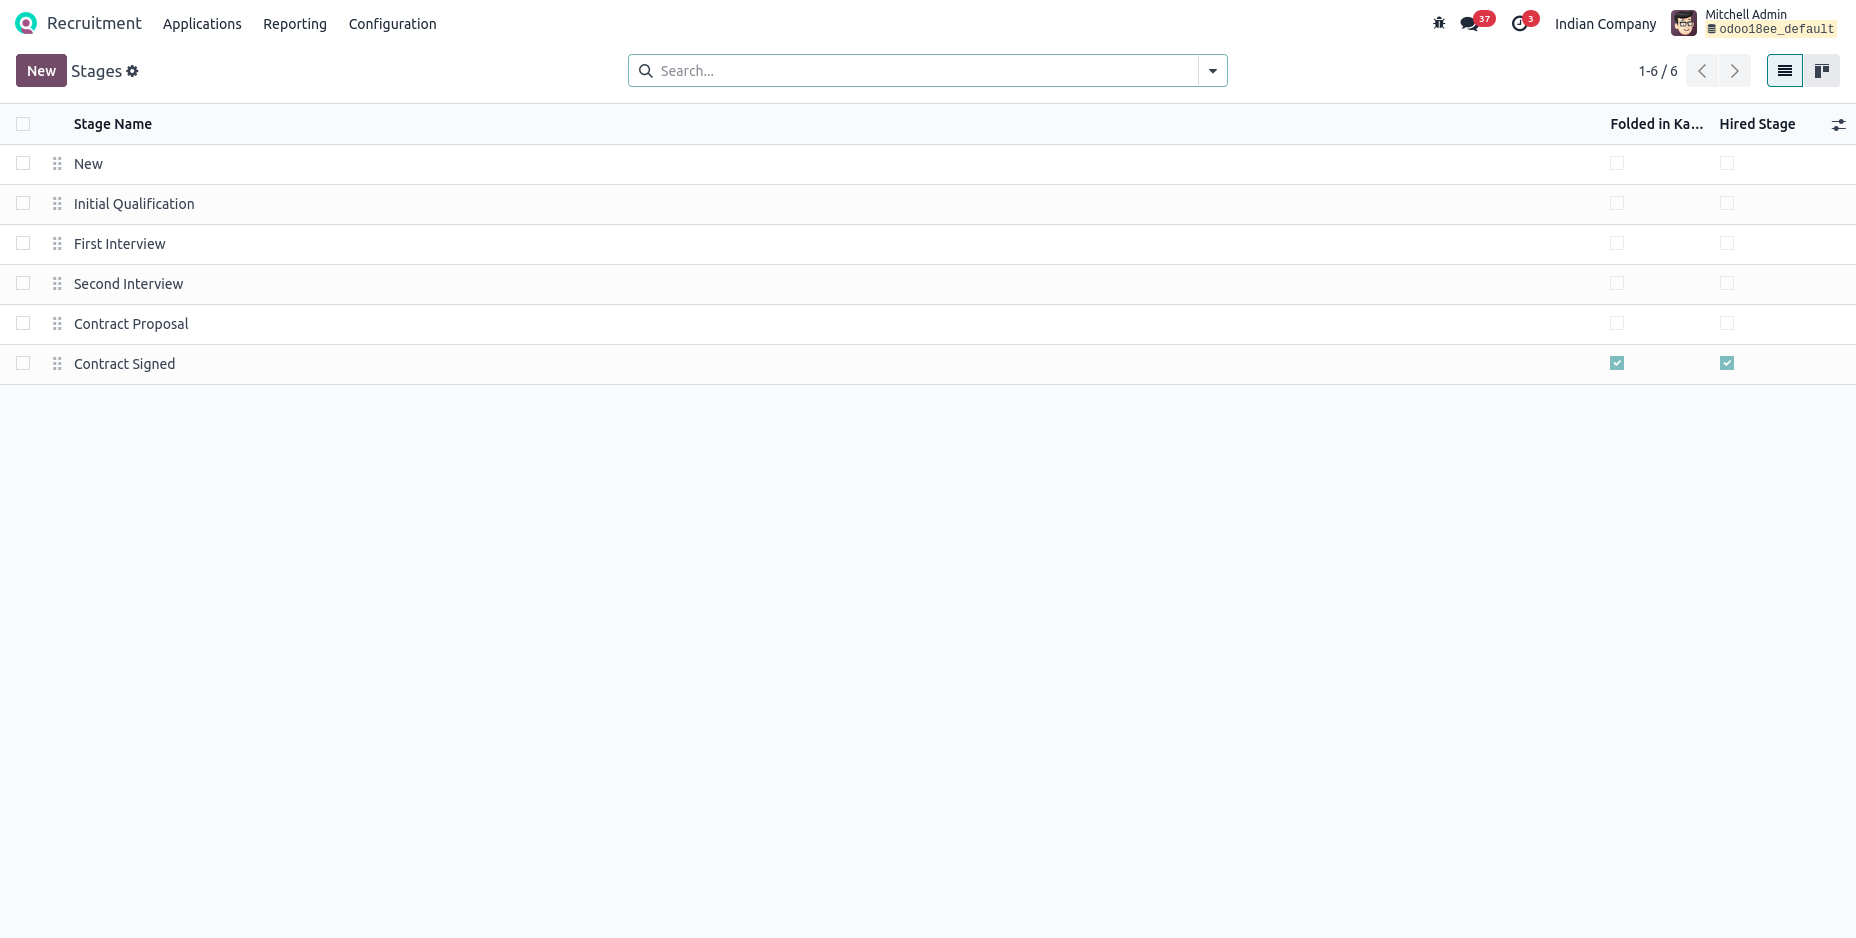Toggle Folded in Kanban for New stage

1617,163
